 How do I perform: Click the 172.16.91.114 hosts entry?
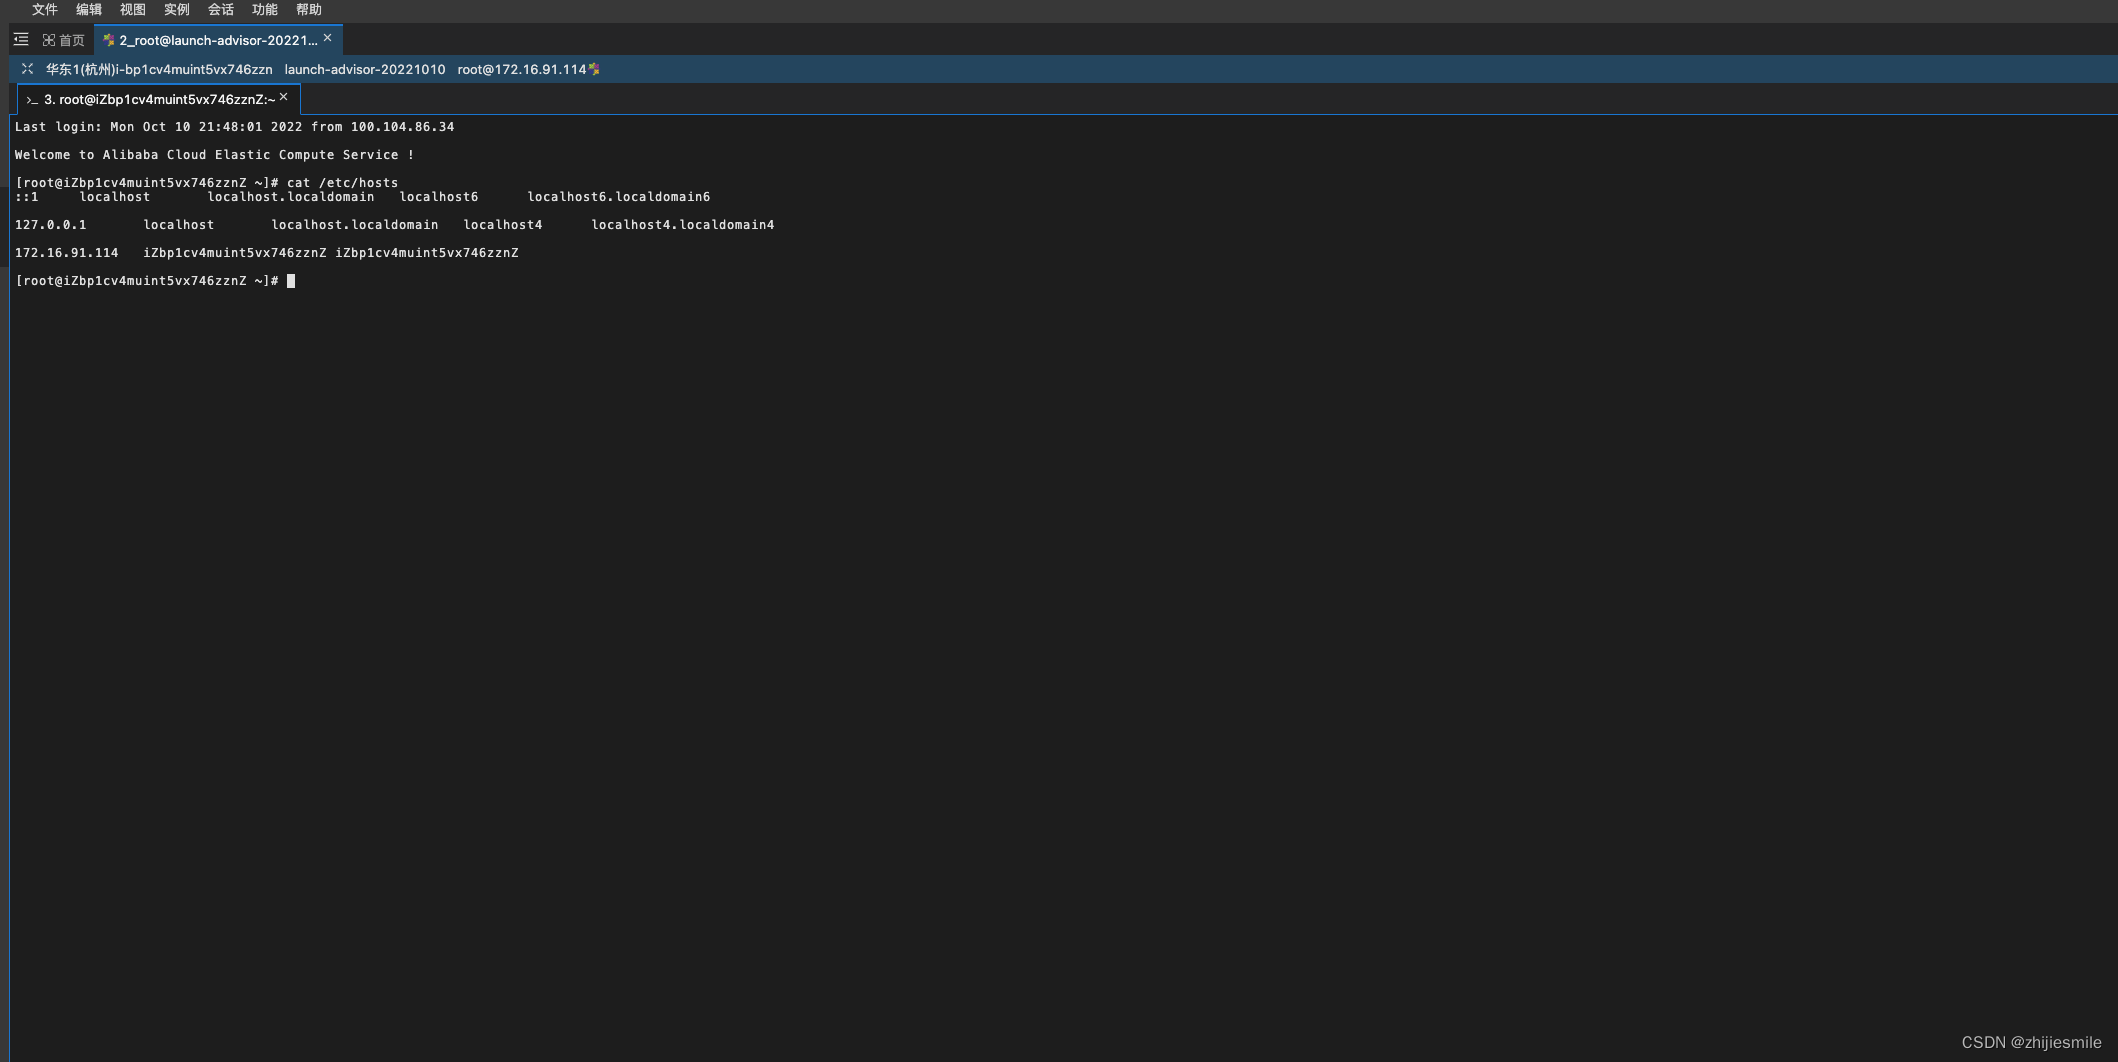pos(267,253)
